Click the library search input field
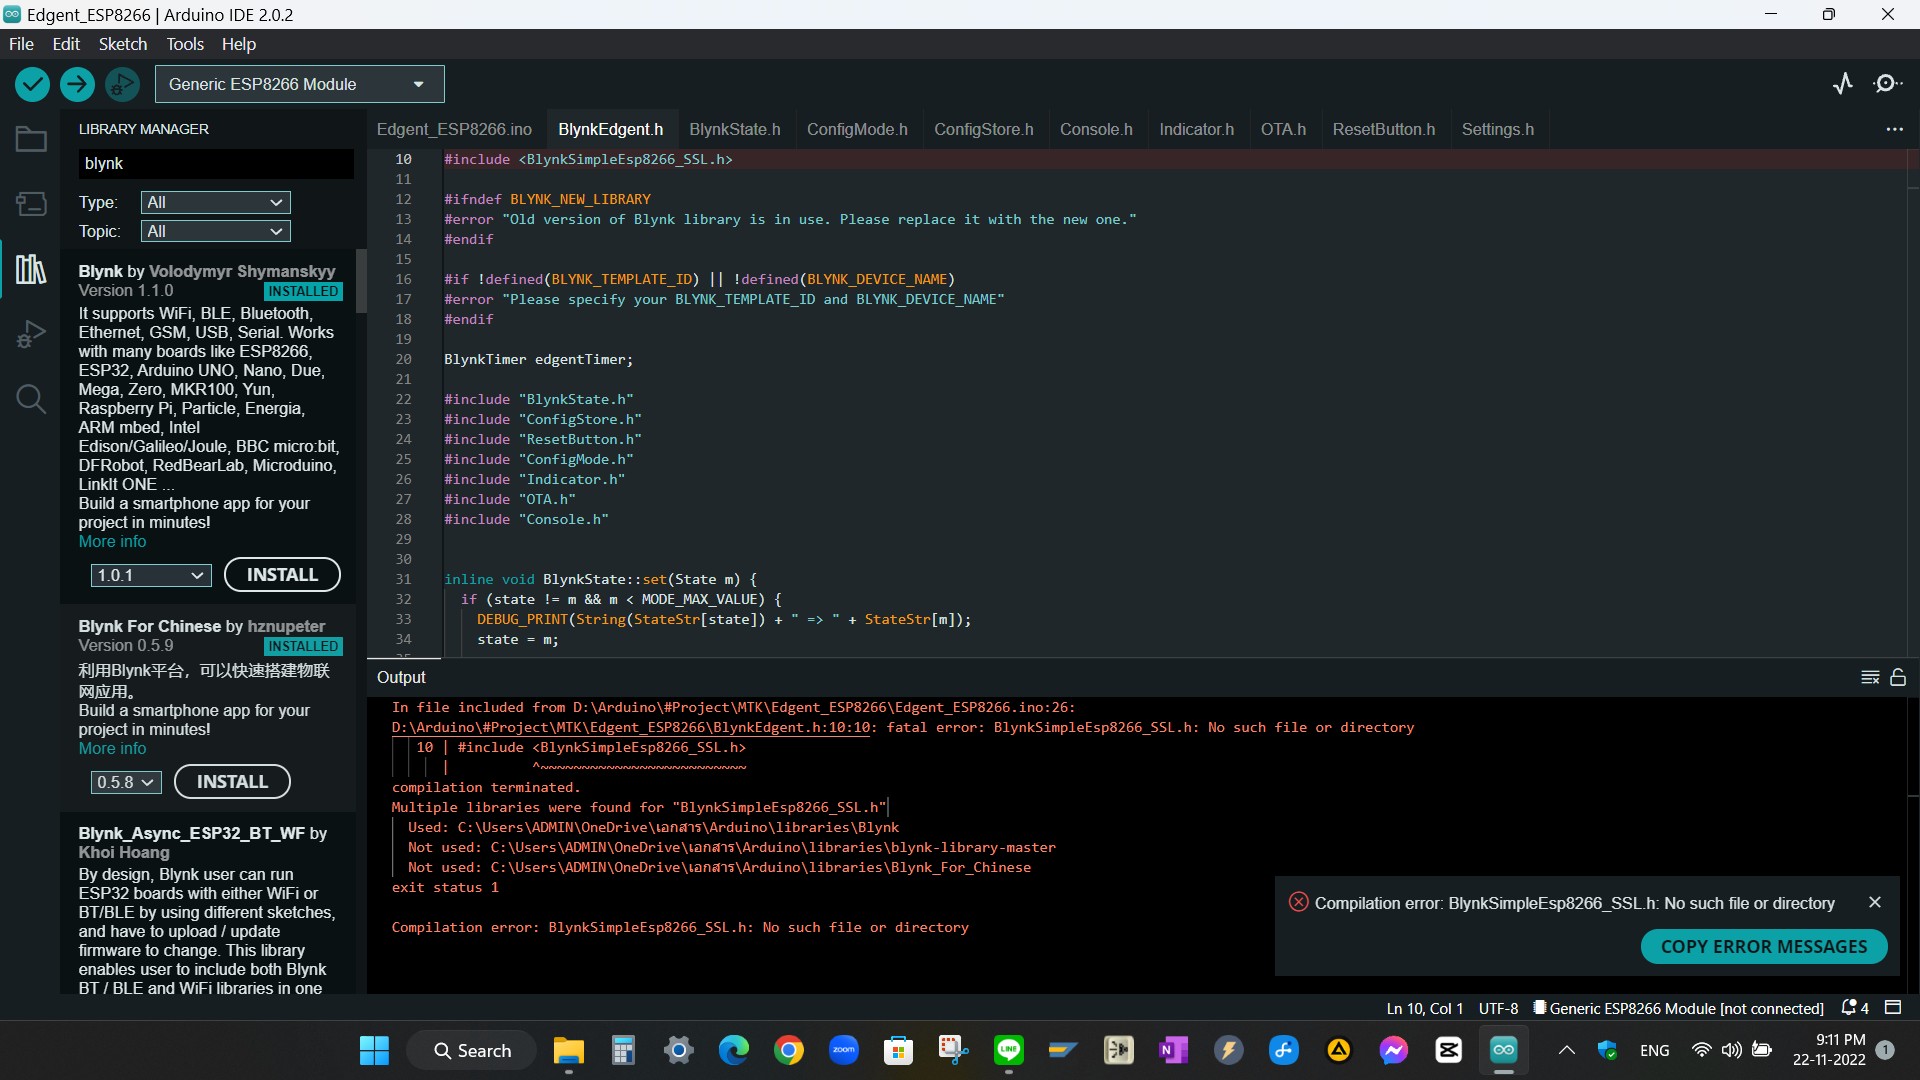Viewport: 1920px width, 1080px height. pos(215,163)
